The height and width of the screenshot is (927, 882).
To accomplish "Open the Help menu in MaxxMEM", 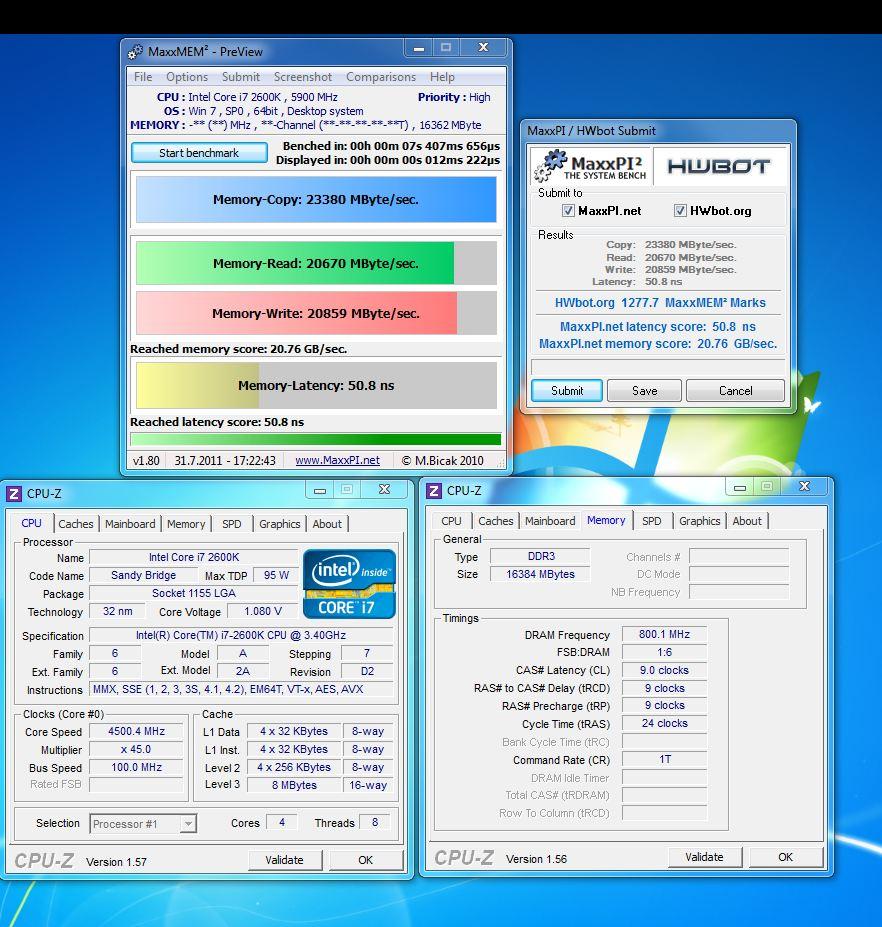I will (442, 77).
